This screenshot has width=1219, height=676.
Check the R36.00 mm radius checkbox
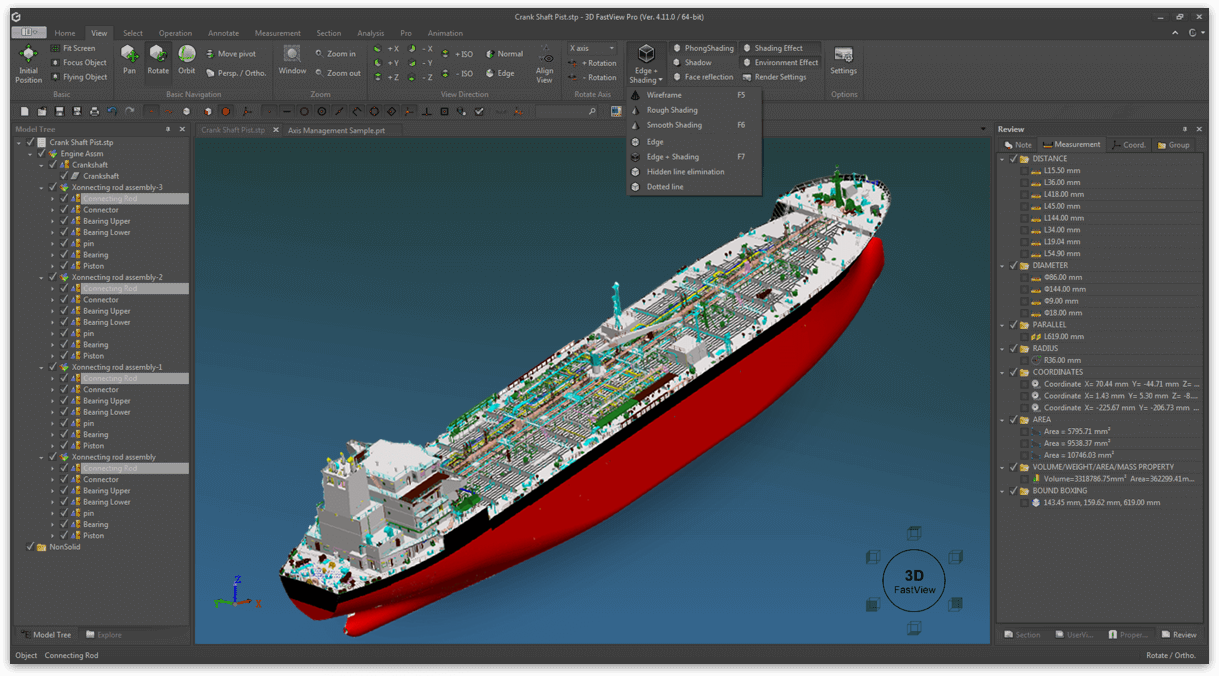(x=1023, y=360)
